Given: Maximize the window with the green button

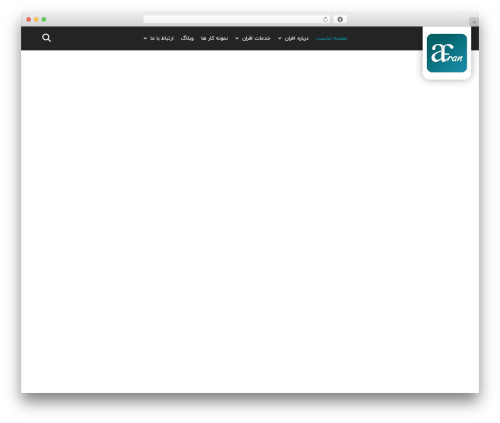Looking at the screenshot, I should click(x=44, y=20).
